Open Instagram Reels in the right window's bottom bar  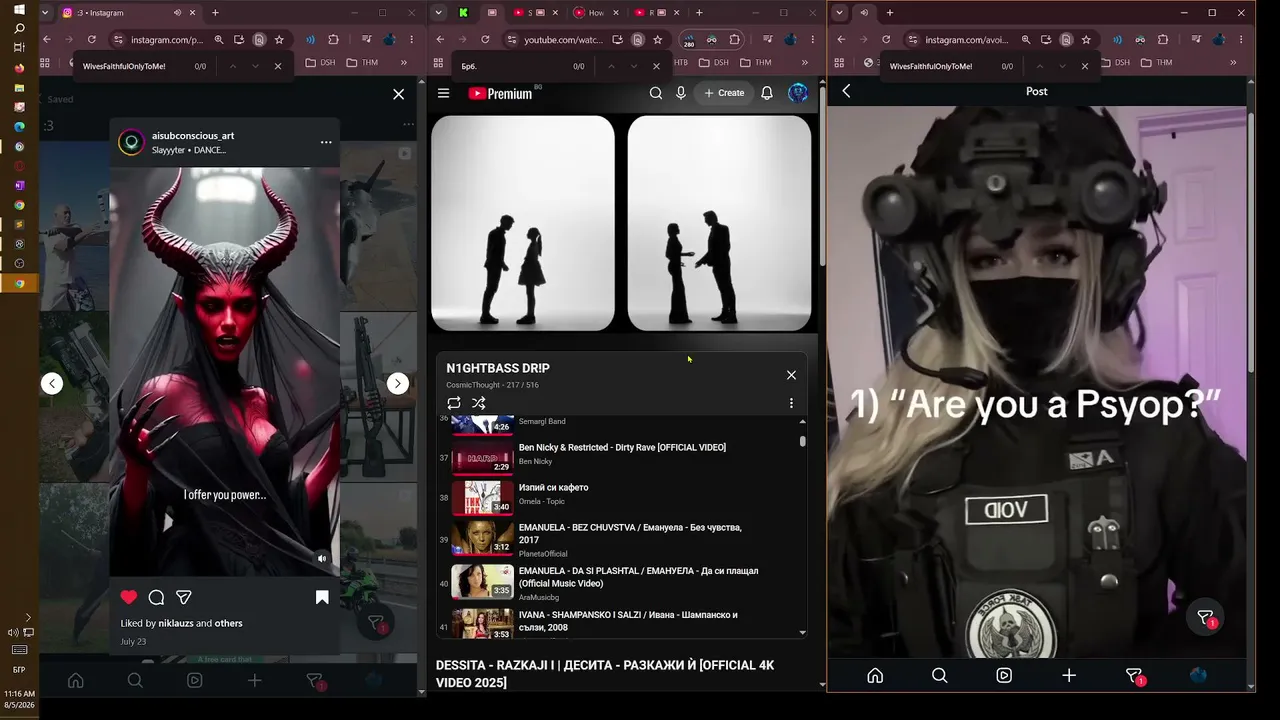[1004, 675]
